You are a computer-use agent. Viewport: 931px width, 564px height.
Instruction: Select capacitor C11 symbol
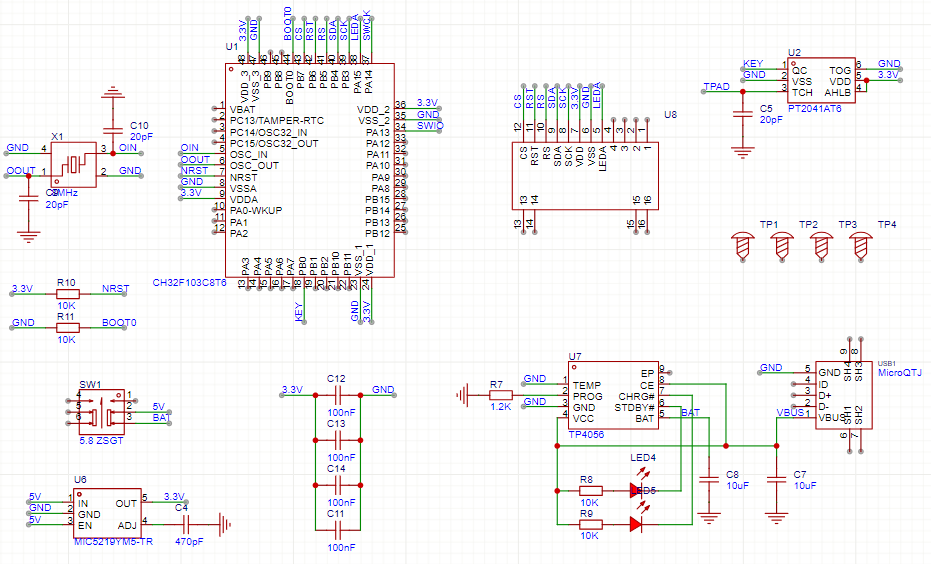click(x=338, y=530)
